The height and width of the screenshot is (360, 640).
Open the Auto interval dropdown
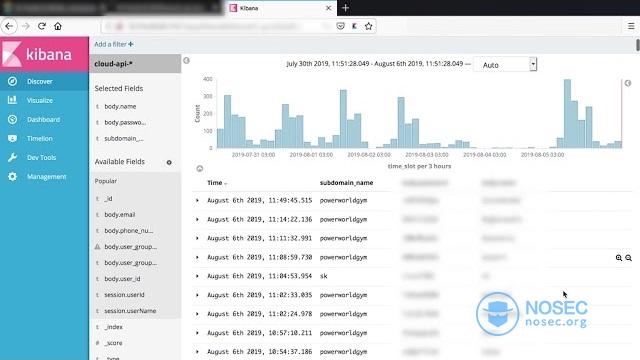click(505, 64)
